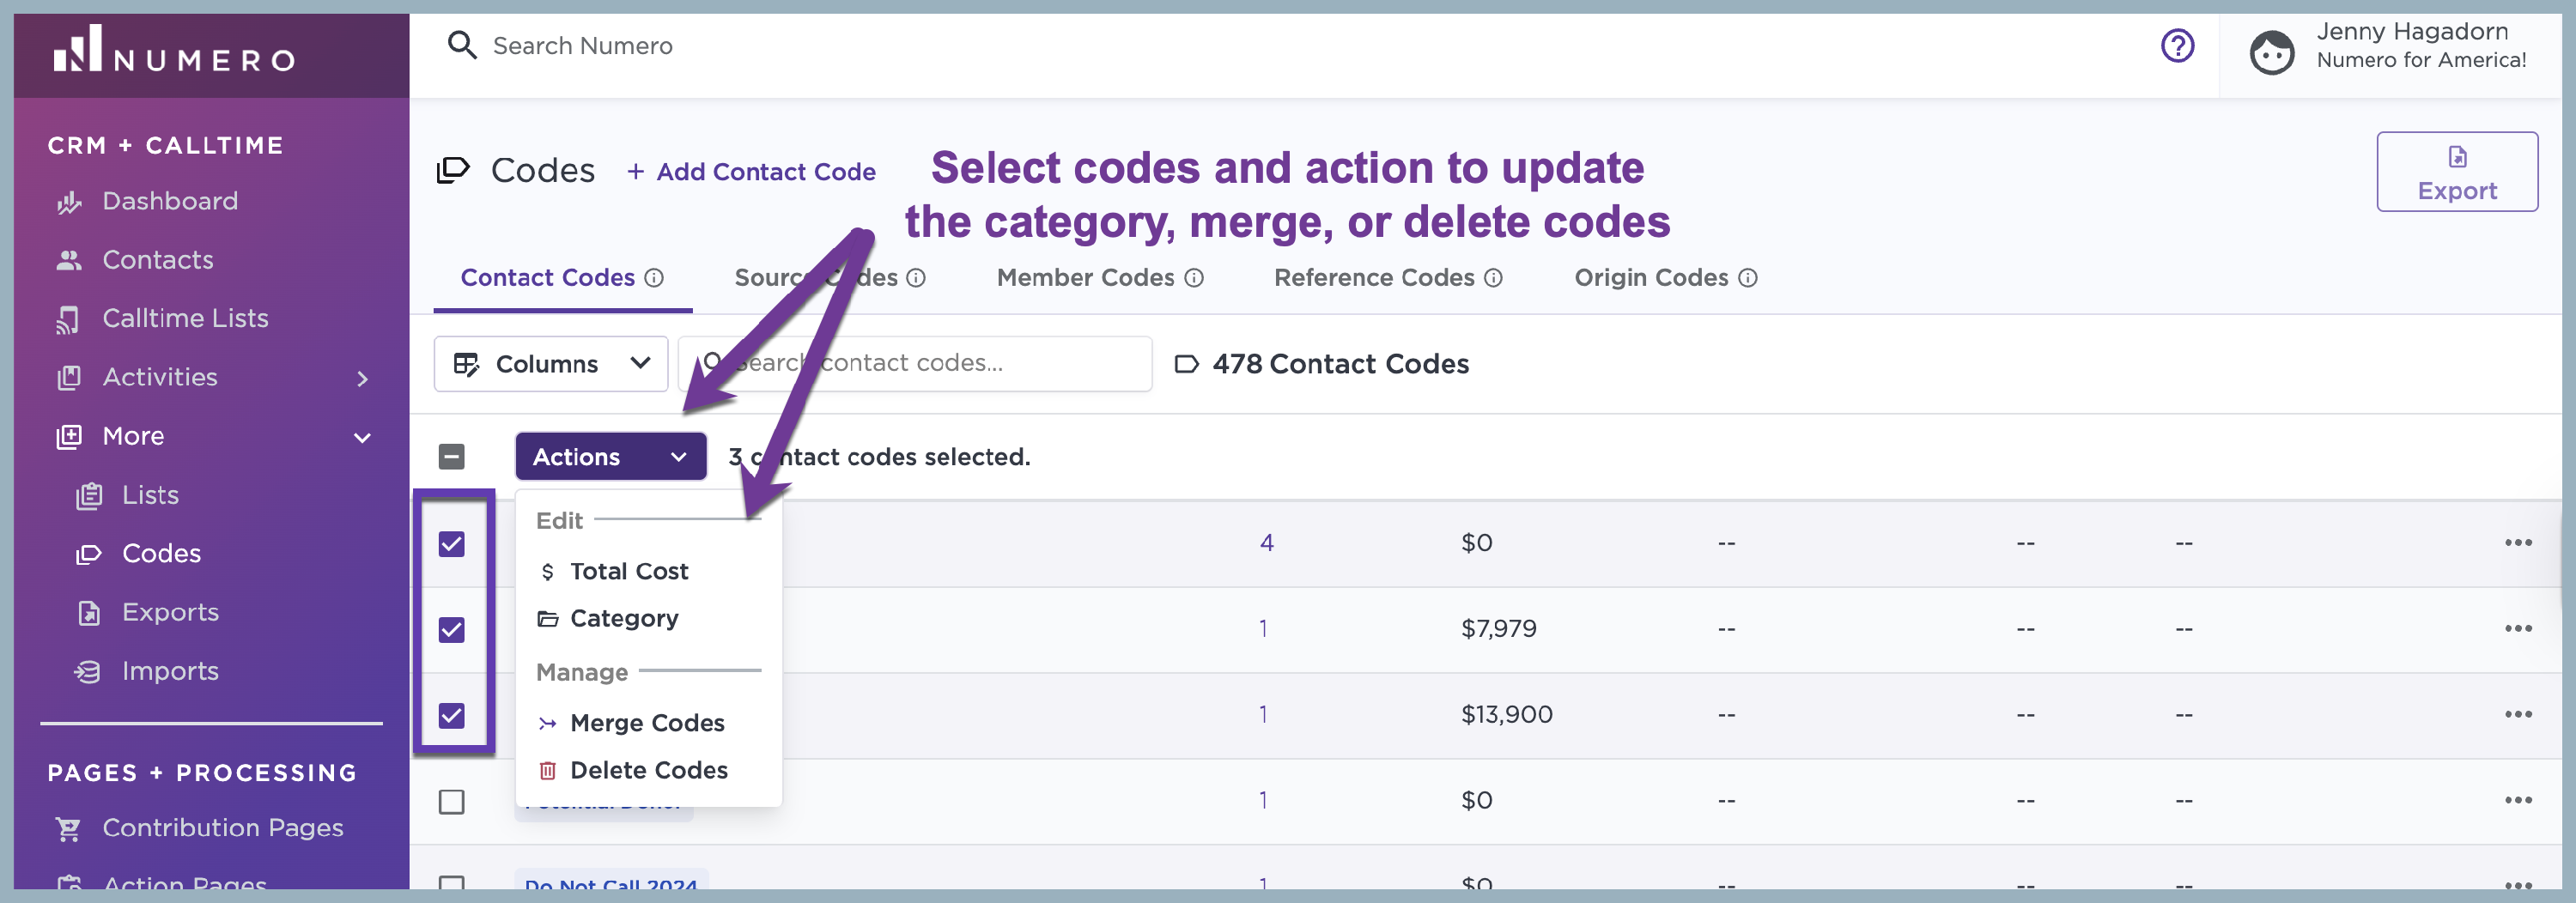Open the Columns dropdown

pyautogui.click(x=551, y=364)
